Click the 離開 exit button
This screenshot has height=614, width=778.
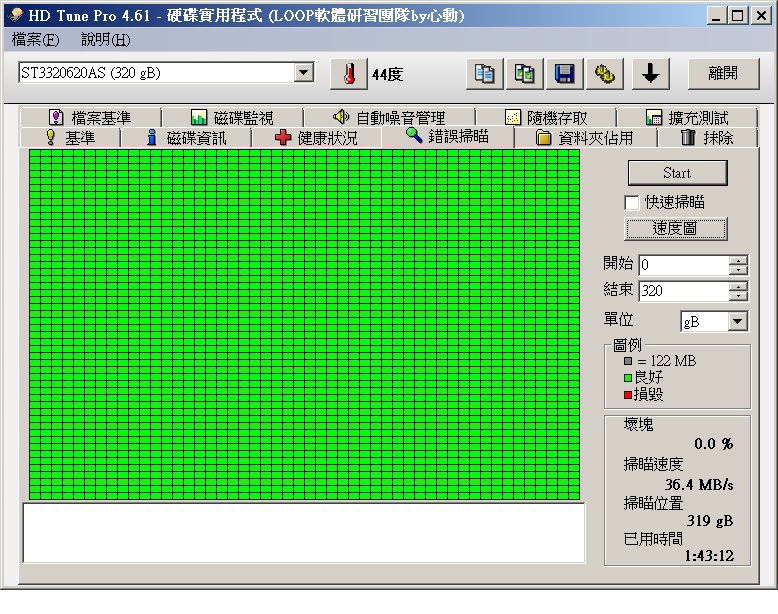point(723,73)
